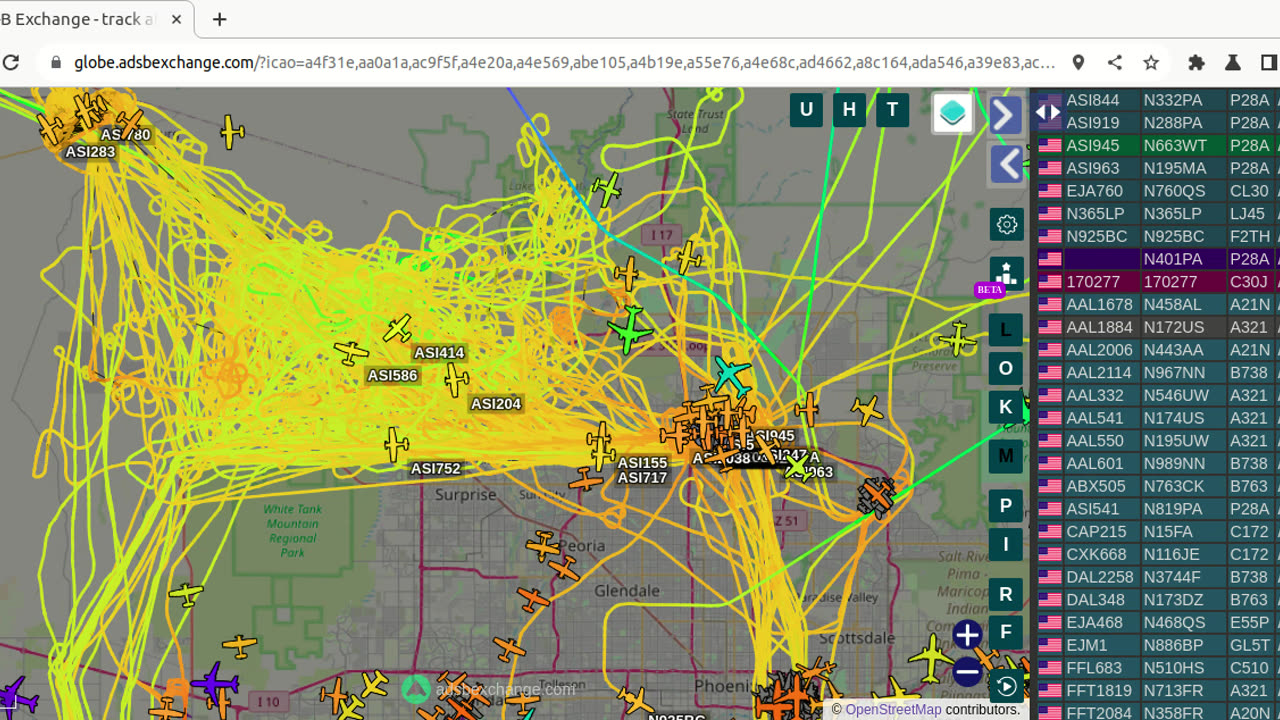The image size is (1280, 720).
Task: Reload the ADS-B Exchange page
Action: (x=11, y=62)
